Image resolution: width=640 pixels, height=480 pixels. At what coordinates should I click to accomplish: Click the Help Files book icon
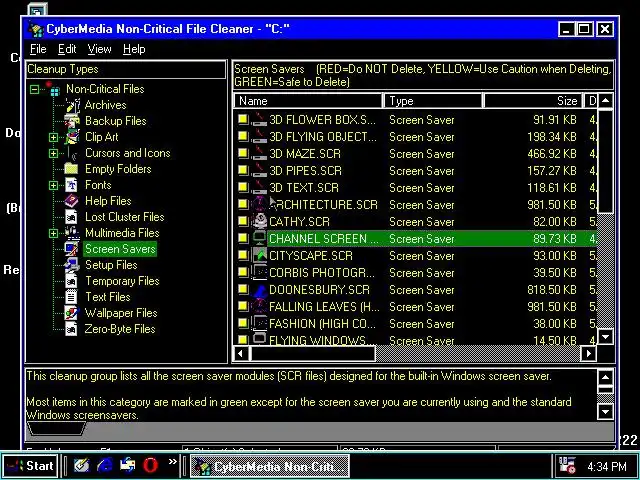coord(71,201)
